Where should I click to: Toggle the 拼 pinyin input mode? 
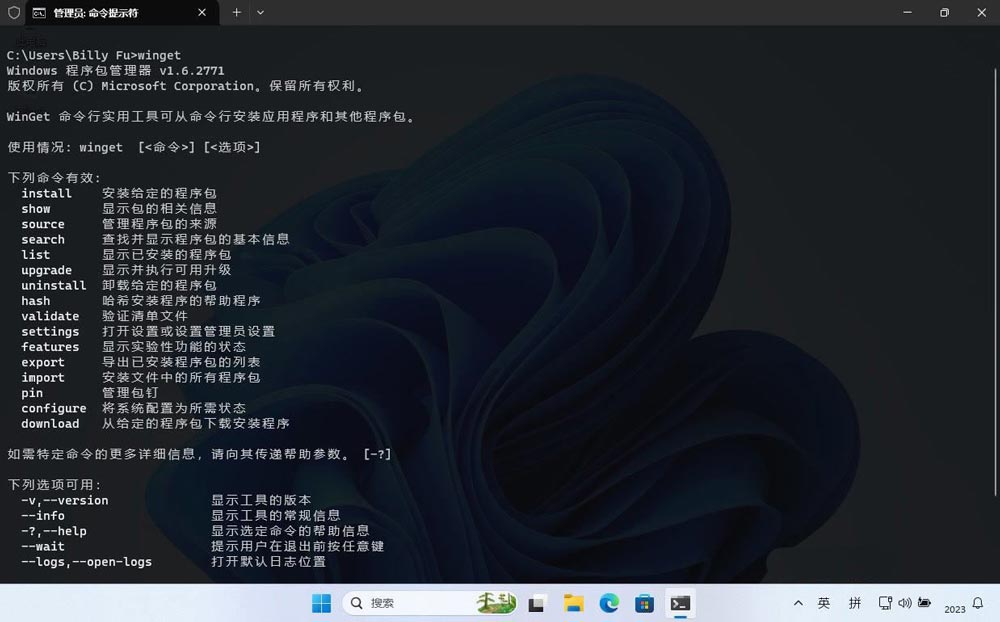(855, 603)
